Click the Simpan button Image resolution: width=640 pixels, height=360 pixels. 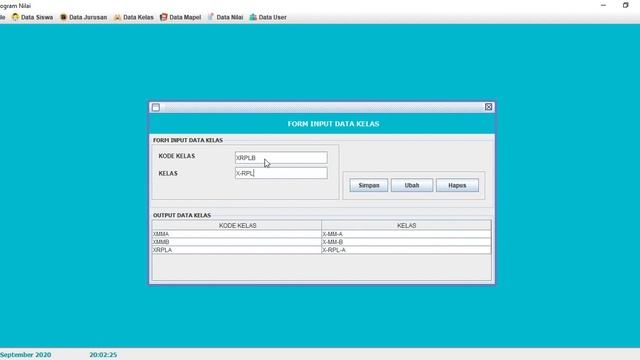click(369, 185)
